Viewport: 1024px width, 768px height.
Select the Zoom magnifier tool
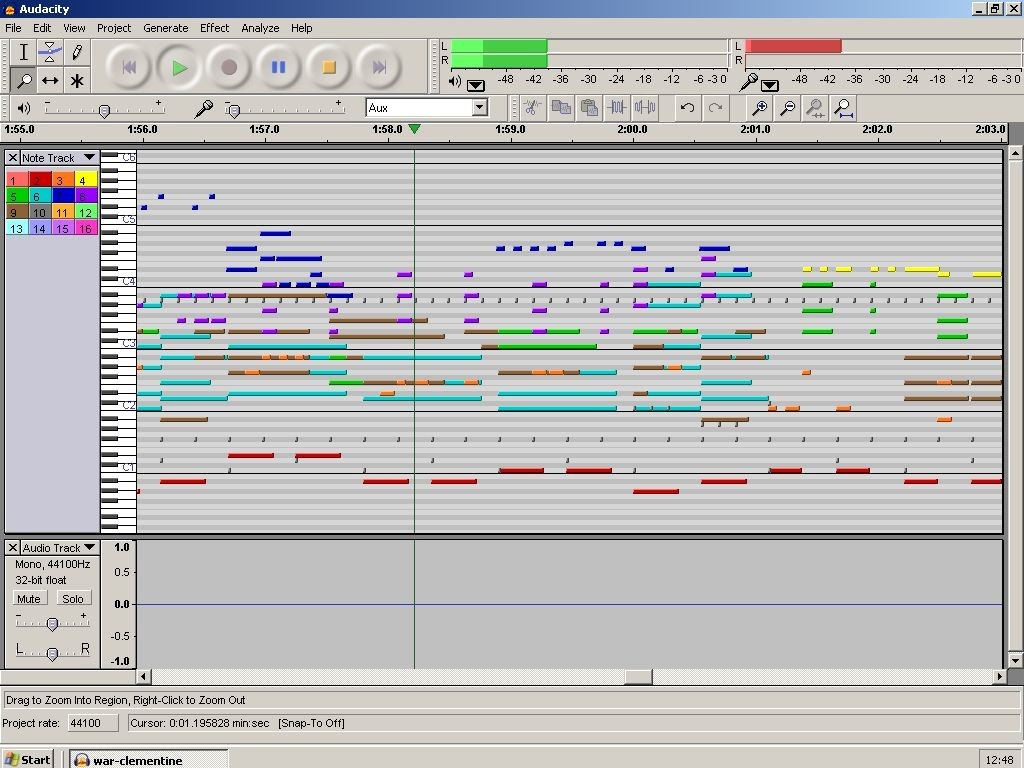[24, 80]
